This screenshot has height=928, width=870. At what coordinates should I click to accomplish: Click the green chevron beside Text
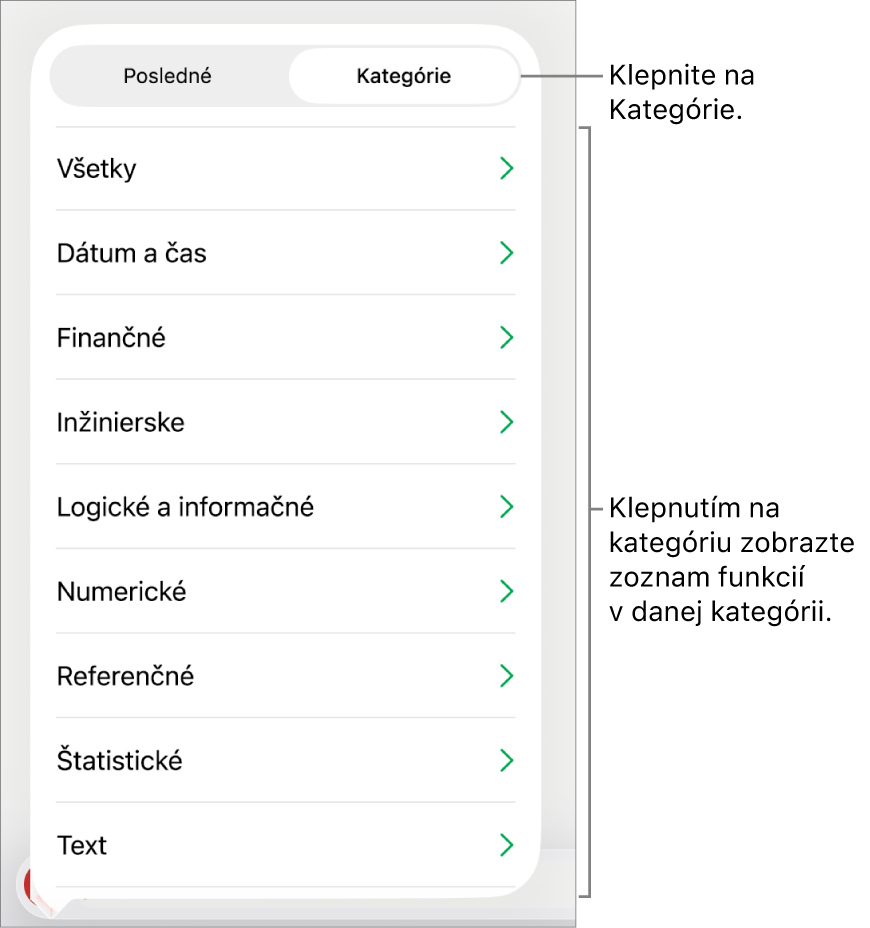[506, 845]
